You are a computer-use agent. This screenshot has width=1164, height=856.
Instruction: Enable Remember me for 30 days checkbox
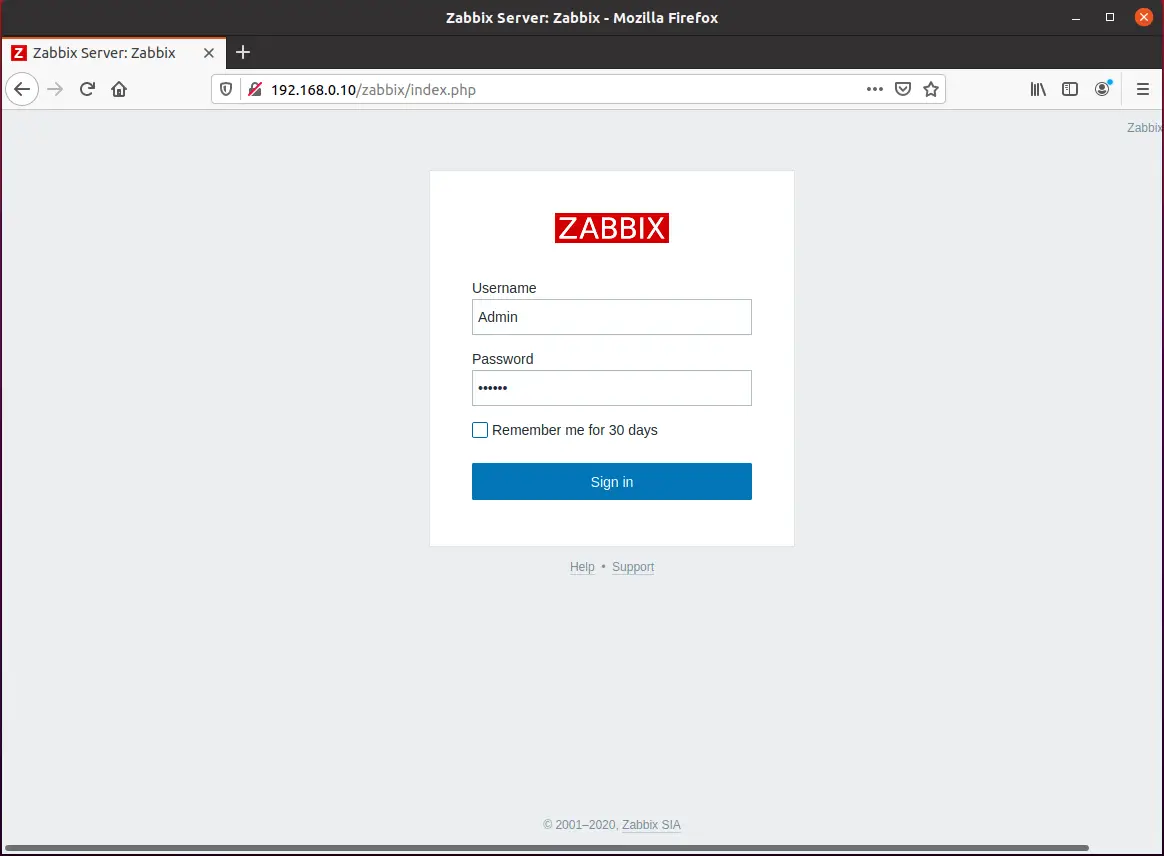(480, 430)
